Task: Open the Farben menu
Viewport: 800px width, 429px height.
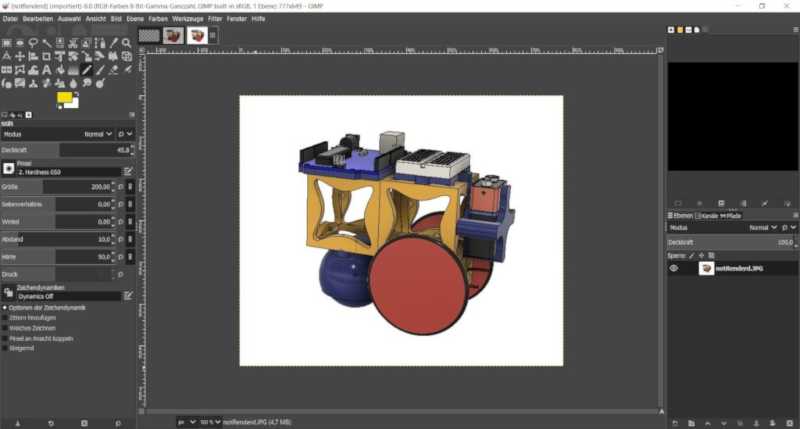Action: tap(158, 19)
